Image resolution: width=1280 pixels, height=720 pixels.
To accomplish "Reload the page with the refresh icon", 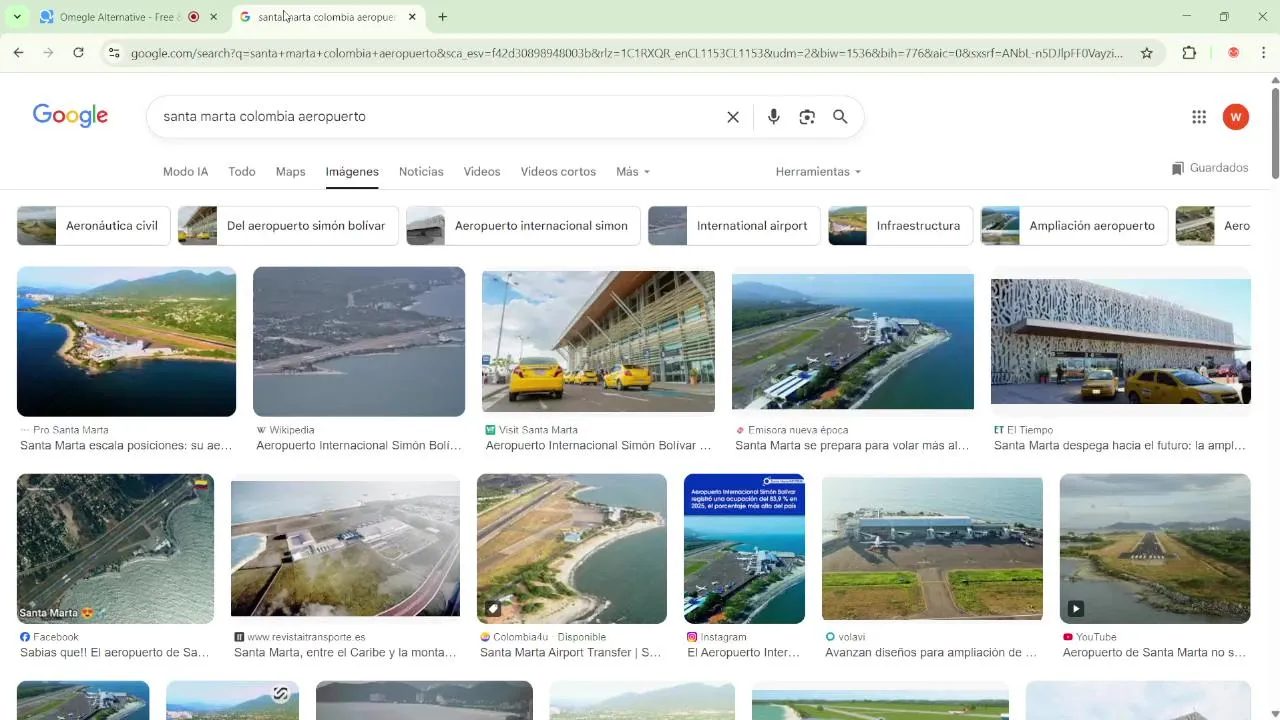I will [78, 53].
